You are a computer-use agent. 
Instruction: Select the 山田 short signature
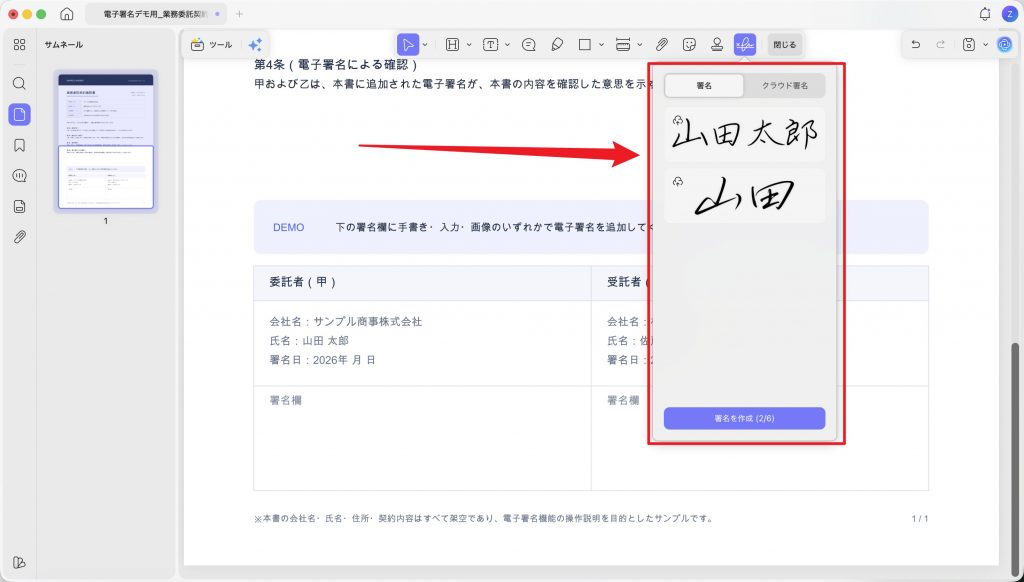(744, 196)
